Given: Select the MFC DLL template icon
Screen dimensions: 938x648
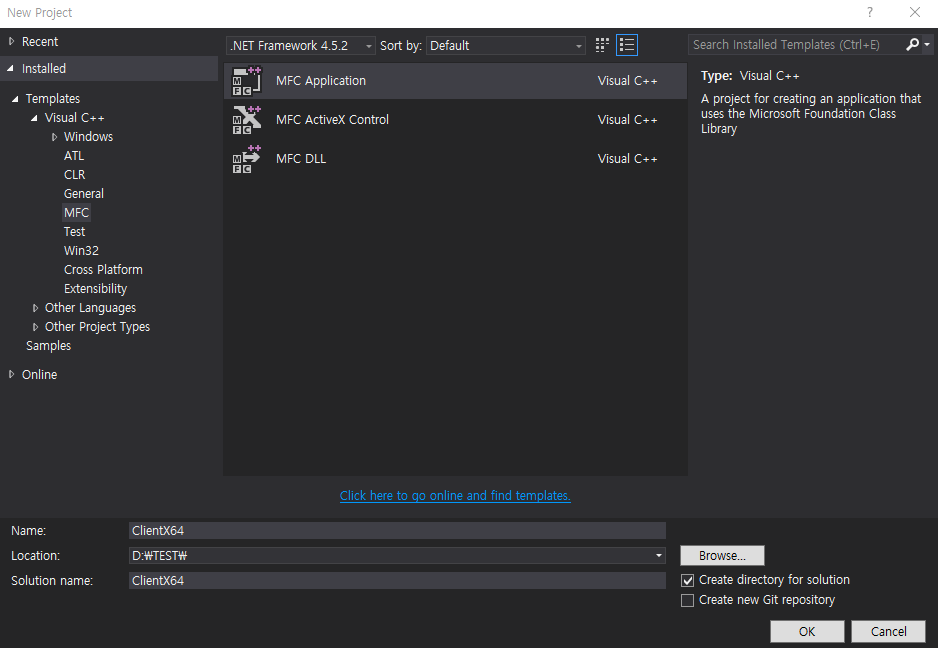Looking at the screenshot, I should 246,159.
